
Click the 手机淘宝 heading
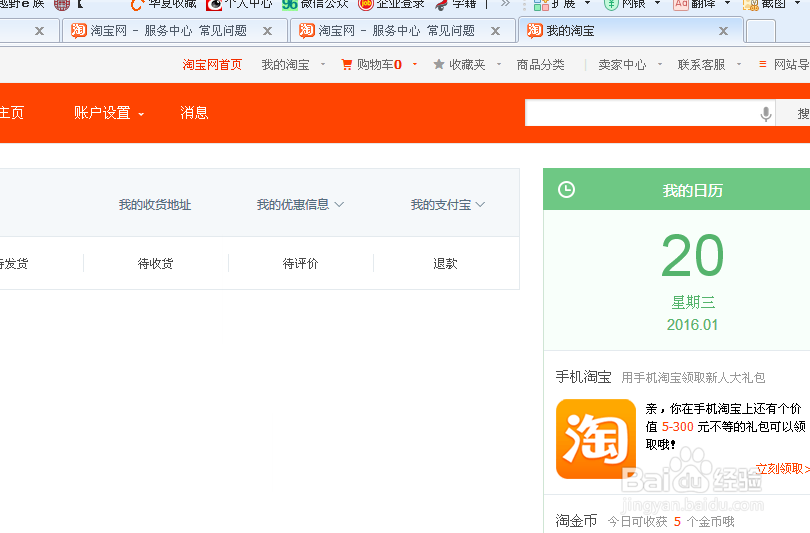pyautogui.click(x=584, y=377)
